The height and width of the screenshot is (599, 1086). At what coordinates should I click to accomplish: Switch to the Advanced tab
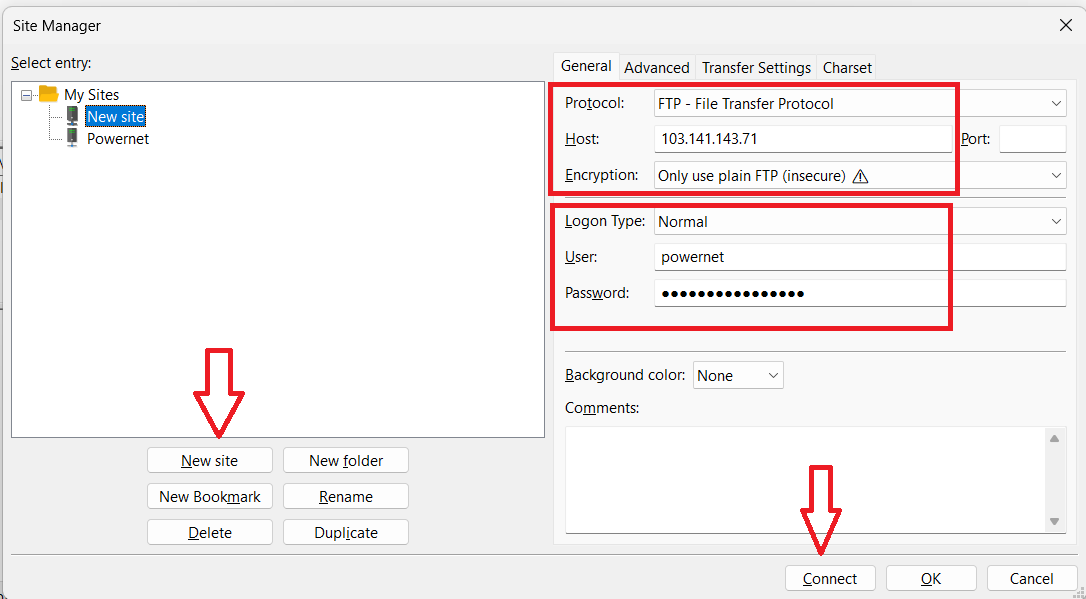tap(656, 67)
